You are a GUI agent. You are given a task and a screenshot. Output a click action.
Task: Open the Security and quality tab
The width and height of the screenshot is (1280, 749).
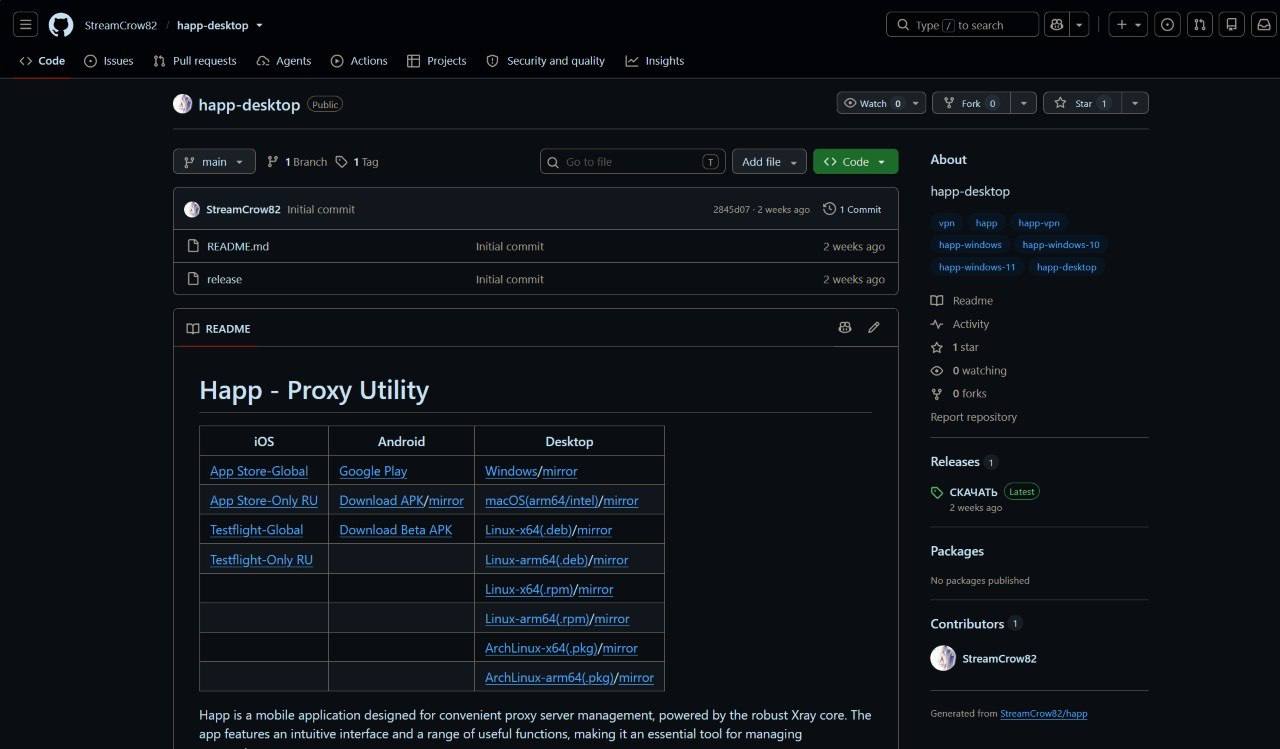point(546,61)
